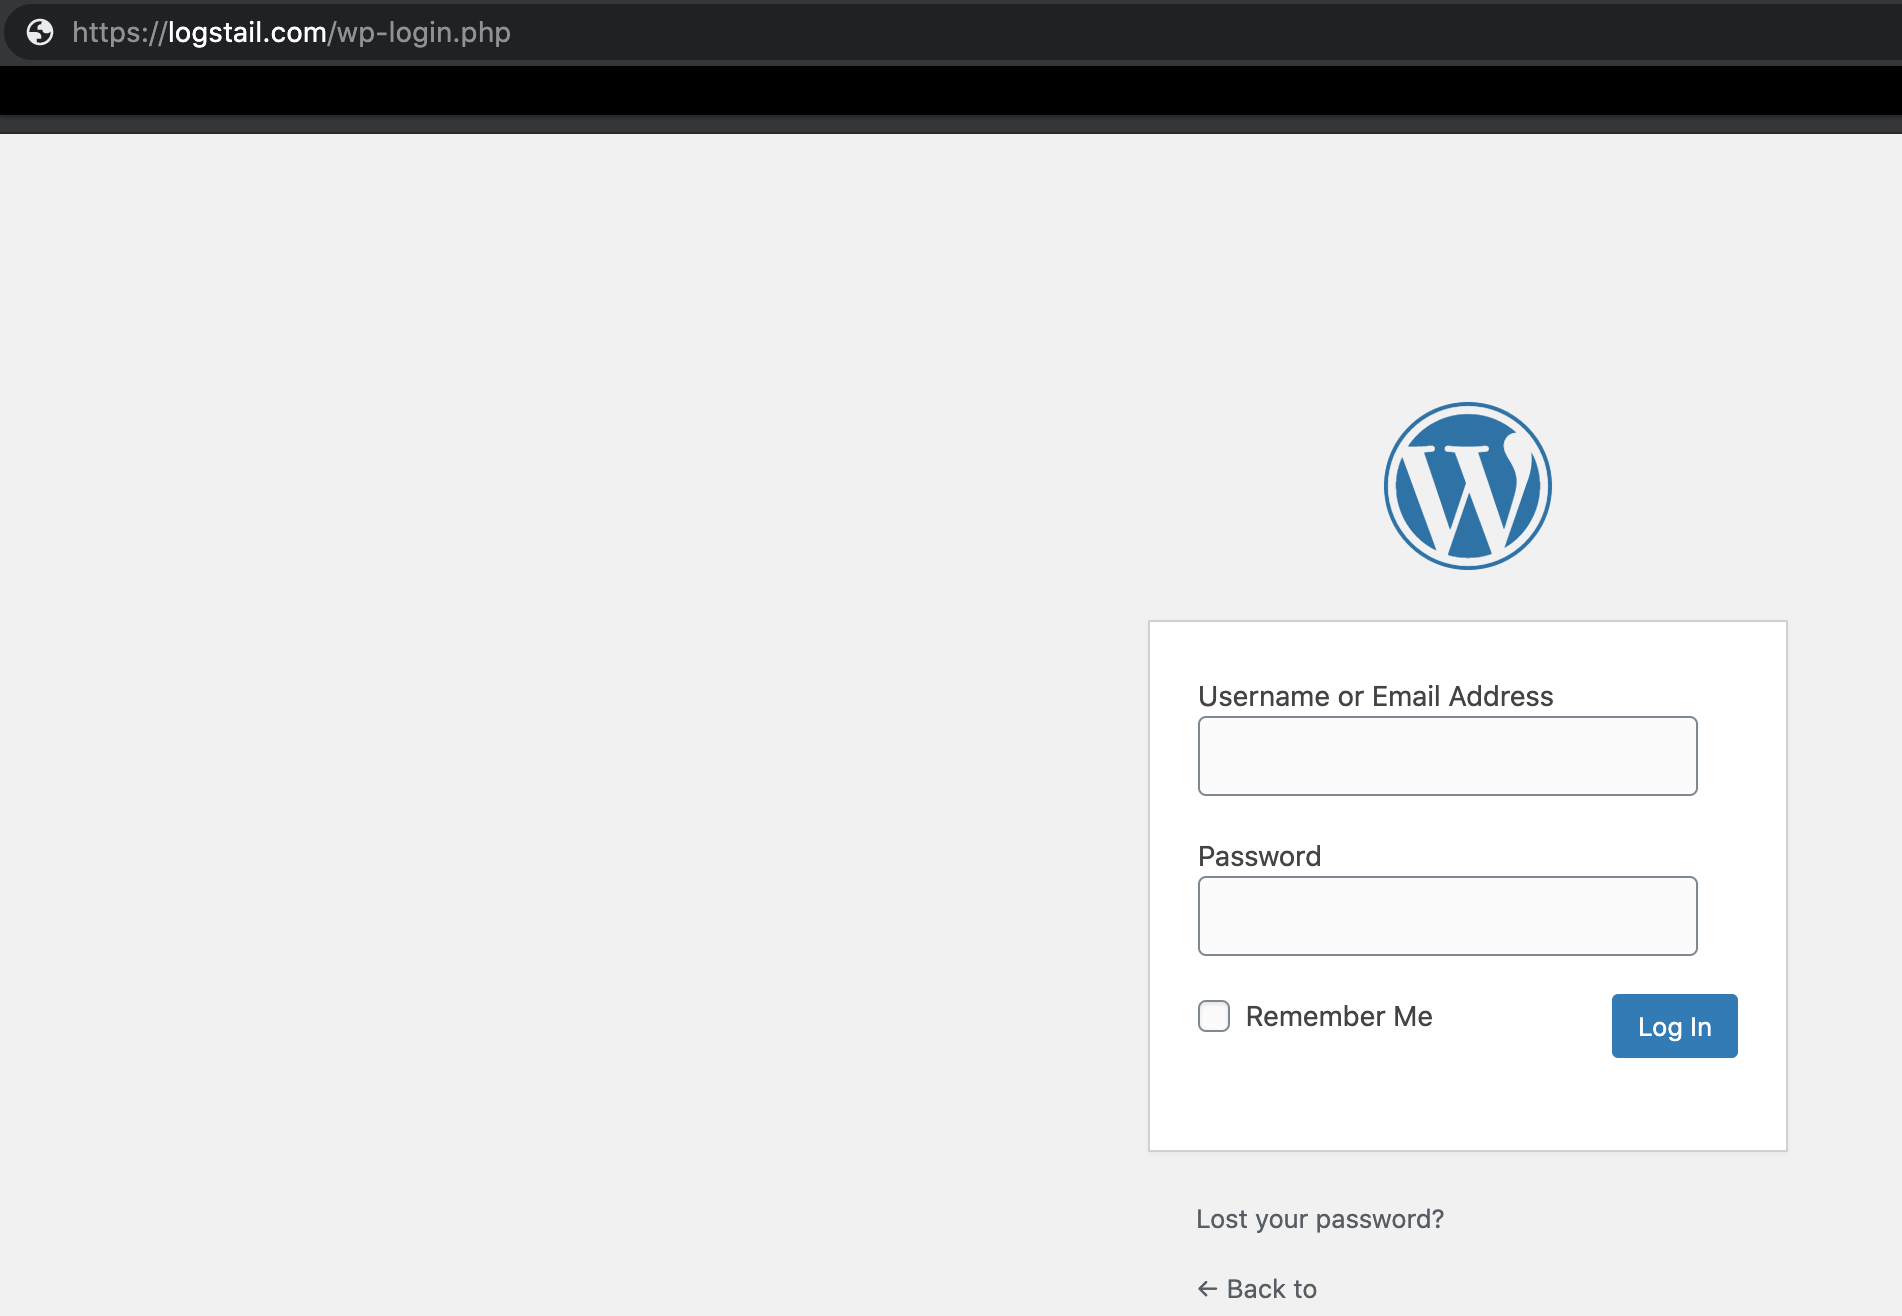This screenshot has width=1902, height=1316.
Task: Click the https:// prefix in the address bar
Action: point(118,32)
